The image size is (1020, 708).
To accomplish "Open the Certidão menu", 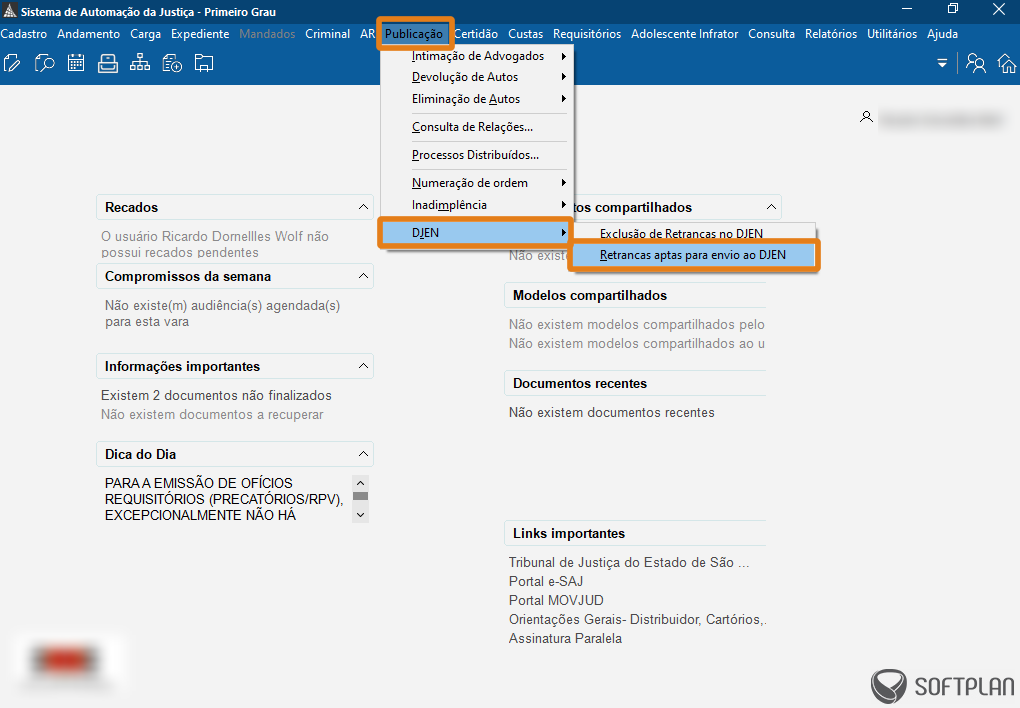I will (476, 34).
